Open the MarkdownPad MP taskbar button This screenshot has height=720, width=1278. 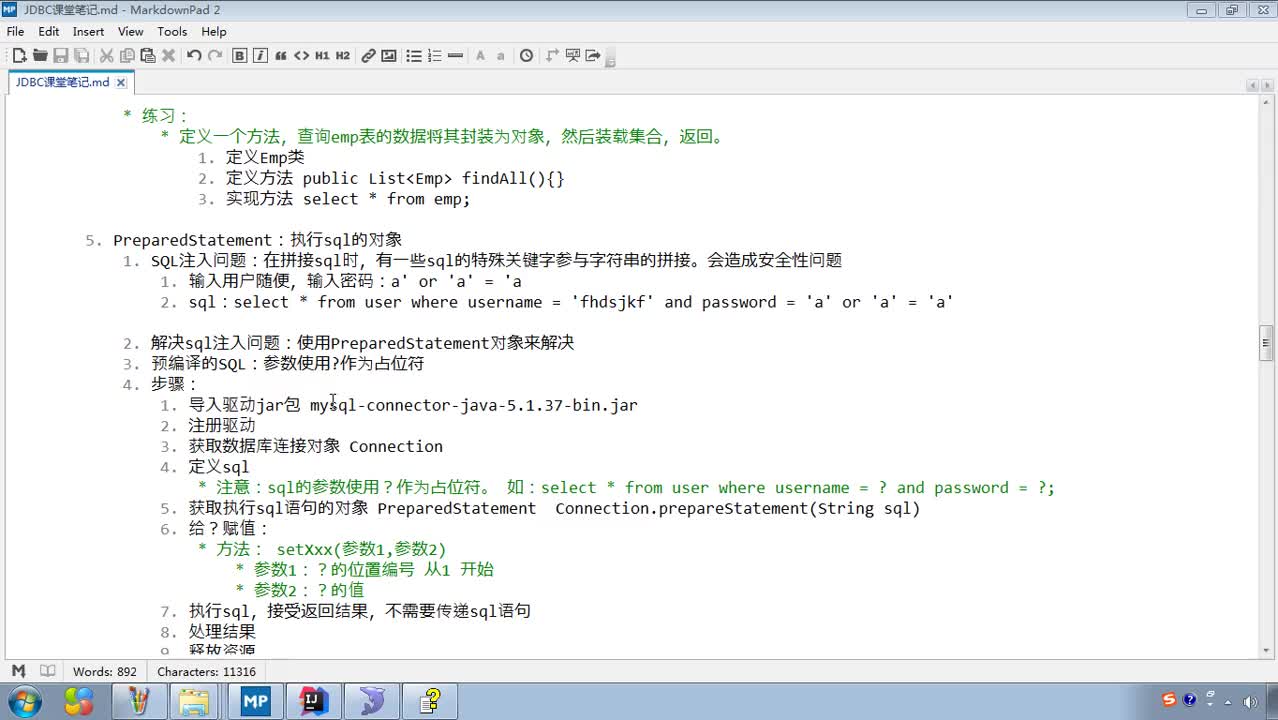pos(255,701)
